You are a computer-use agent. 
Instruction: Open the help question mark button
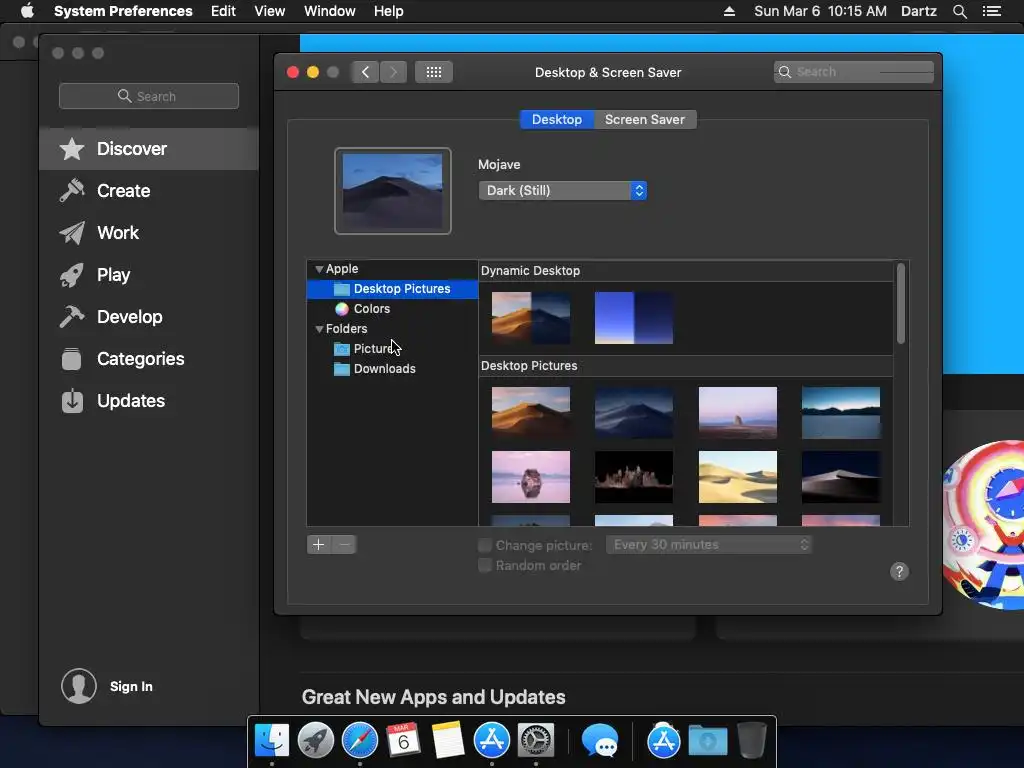(899, 571)
